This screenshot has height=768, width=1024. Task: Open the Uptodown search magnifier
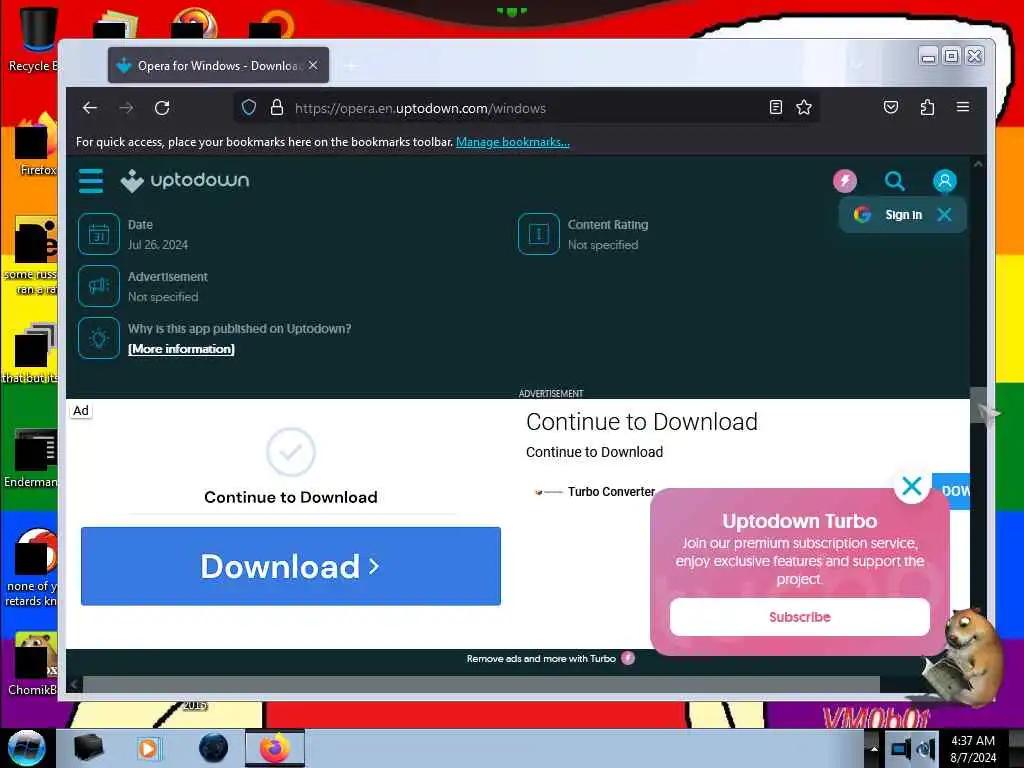point(894,181)
